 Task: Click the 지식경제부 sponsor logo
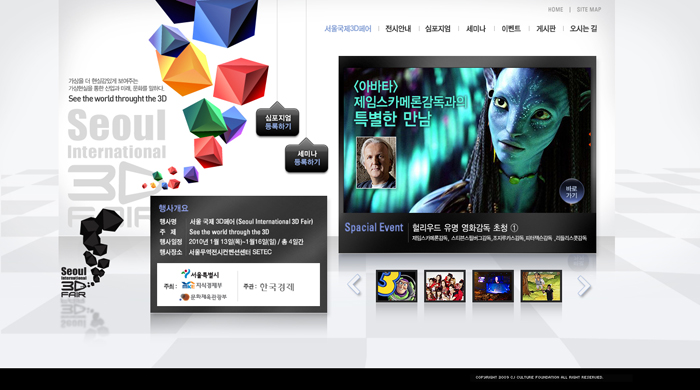pyautogui.click(x=202, y=286)
